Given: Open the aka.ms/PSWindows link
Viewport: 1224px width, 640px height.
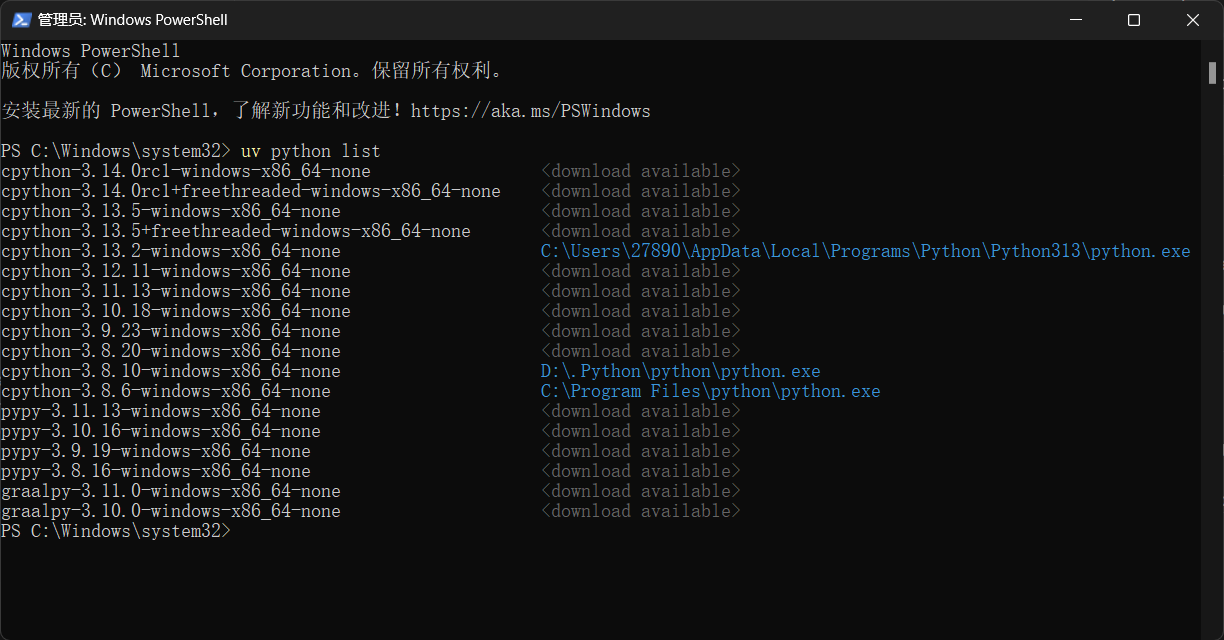Looking at the screenshot, I should coord(530,111).
